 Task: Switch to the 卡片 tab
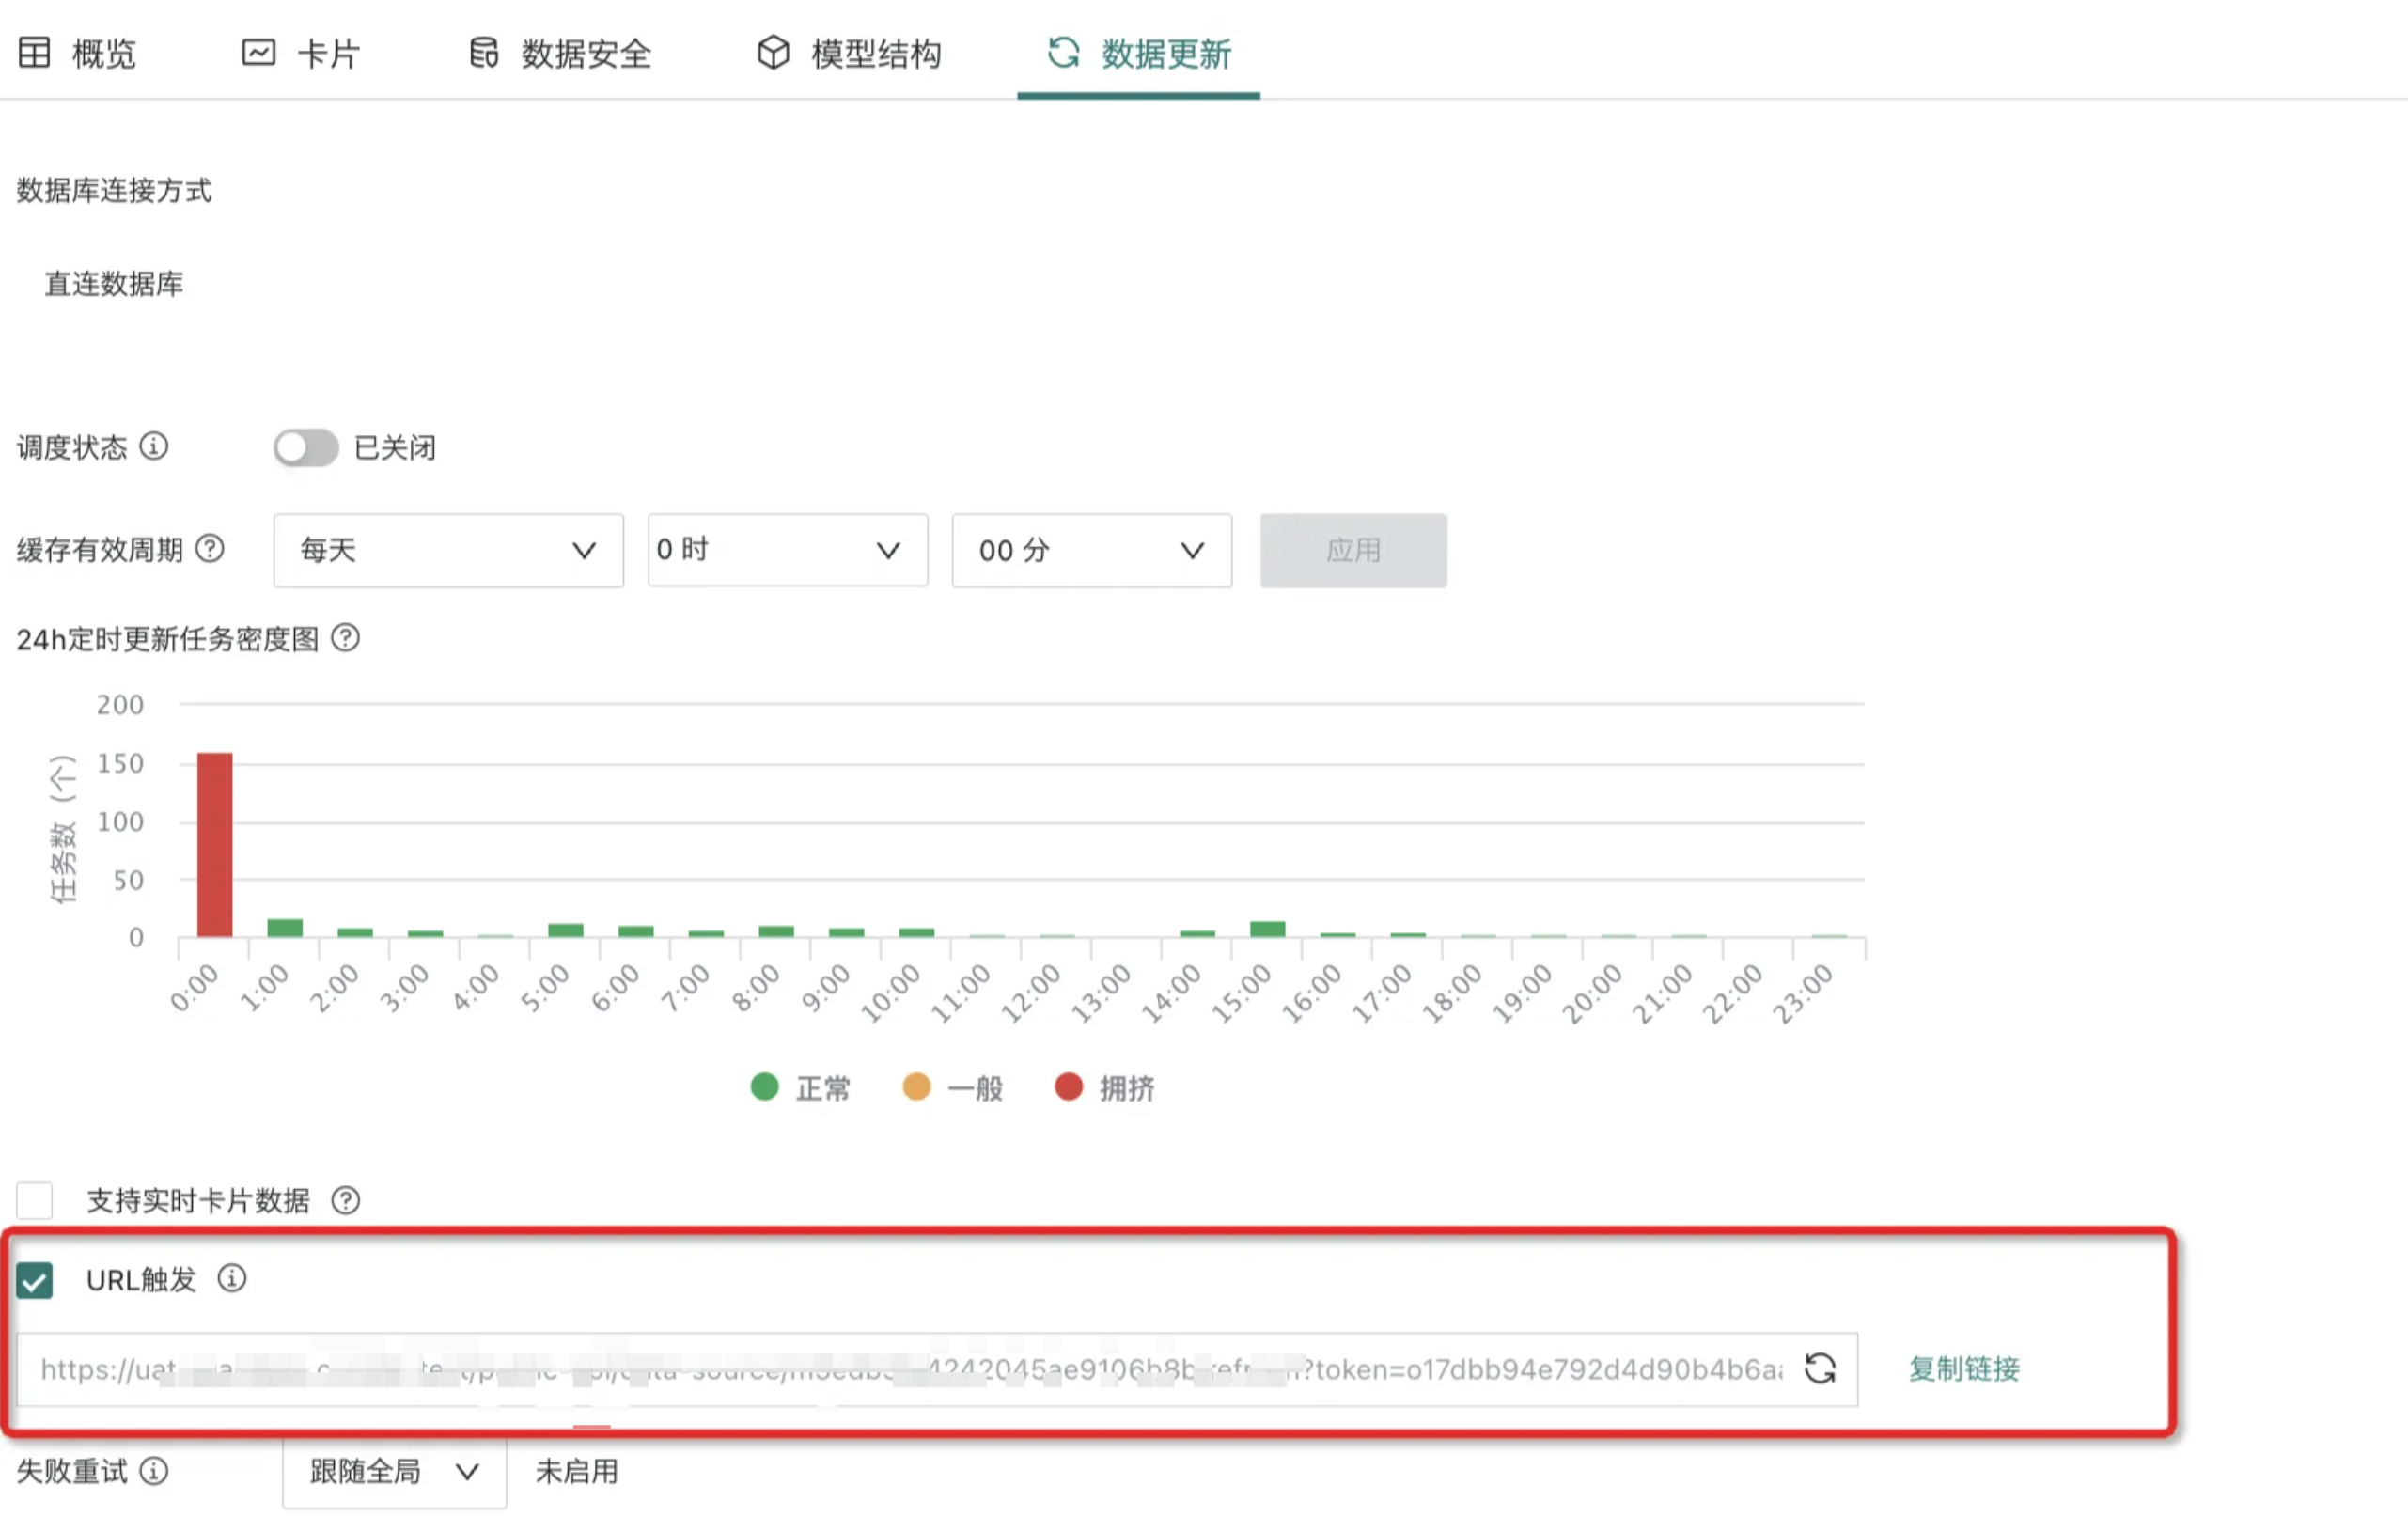(x=301, y=53)
